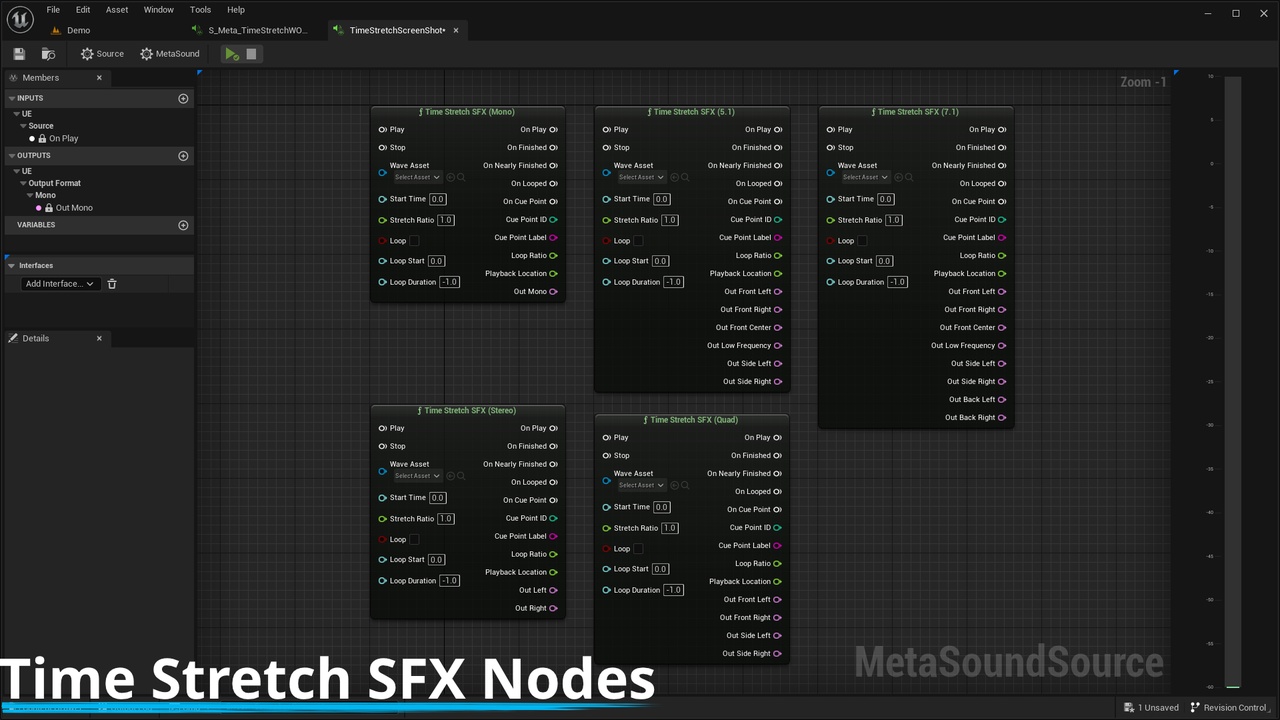Play the MetaSound preview
Viewport: 1280px width, 720px height.
tap(231, 54)
